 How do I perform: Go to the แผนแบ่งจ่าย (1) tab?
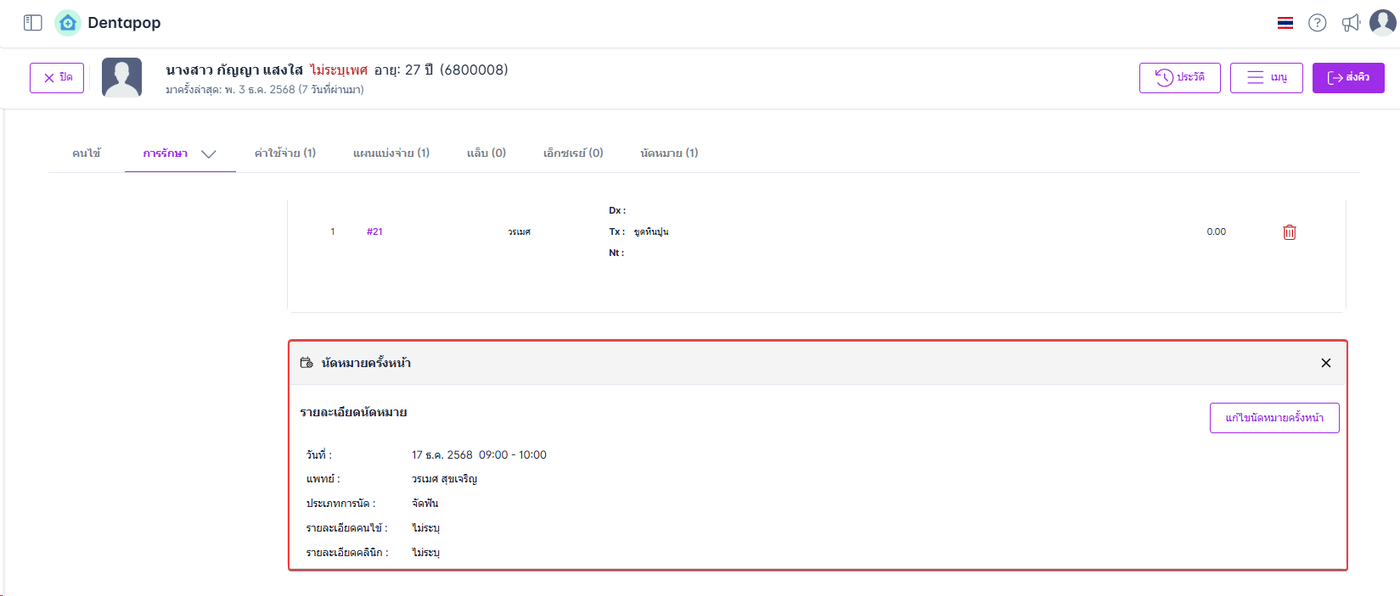(391, 153)
